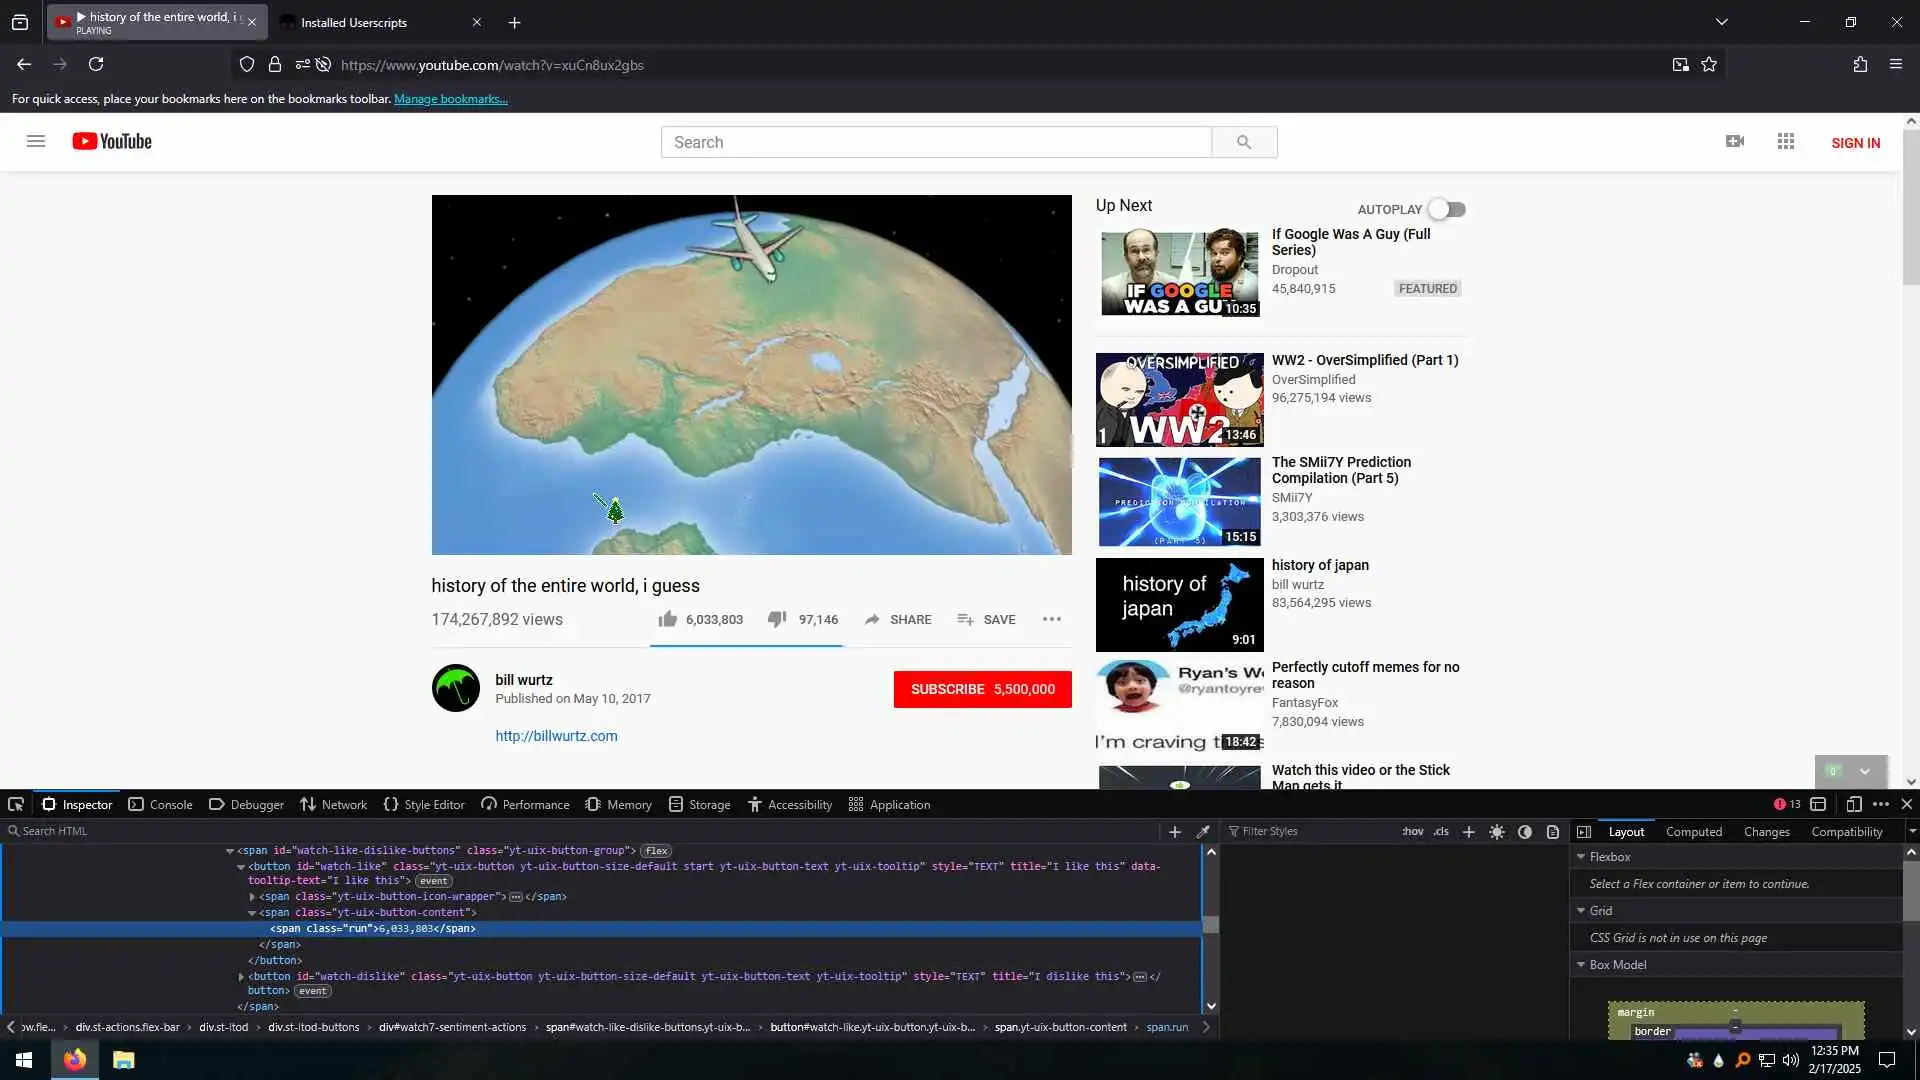Open the YouTube hamburger guide menu
This screenshot has height=1080, width=1920.
click(36, 142)
